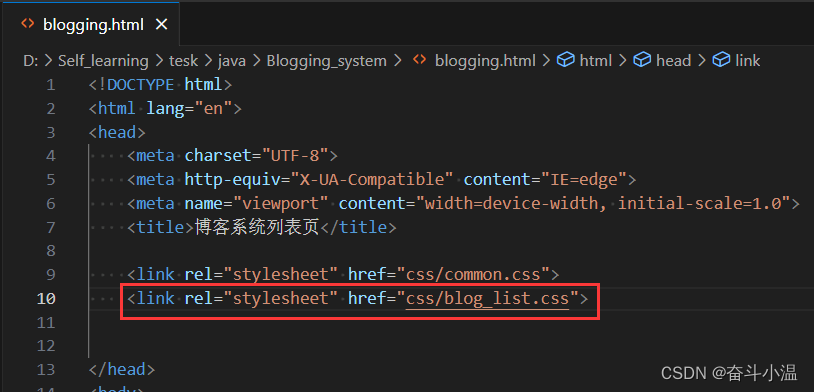Click the HTML file icon in breadcrumb
Screen dimensions: 814x392
[x=419, y=61]
